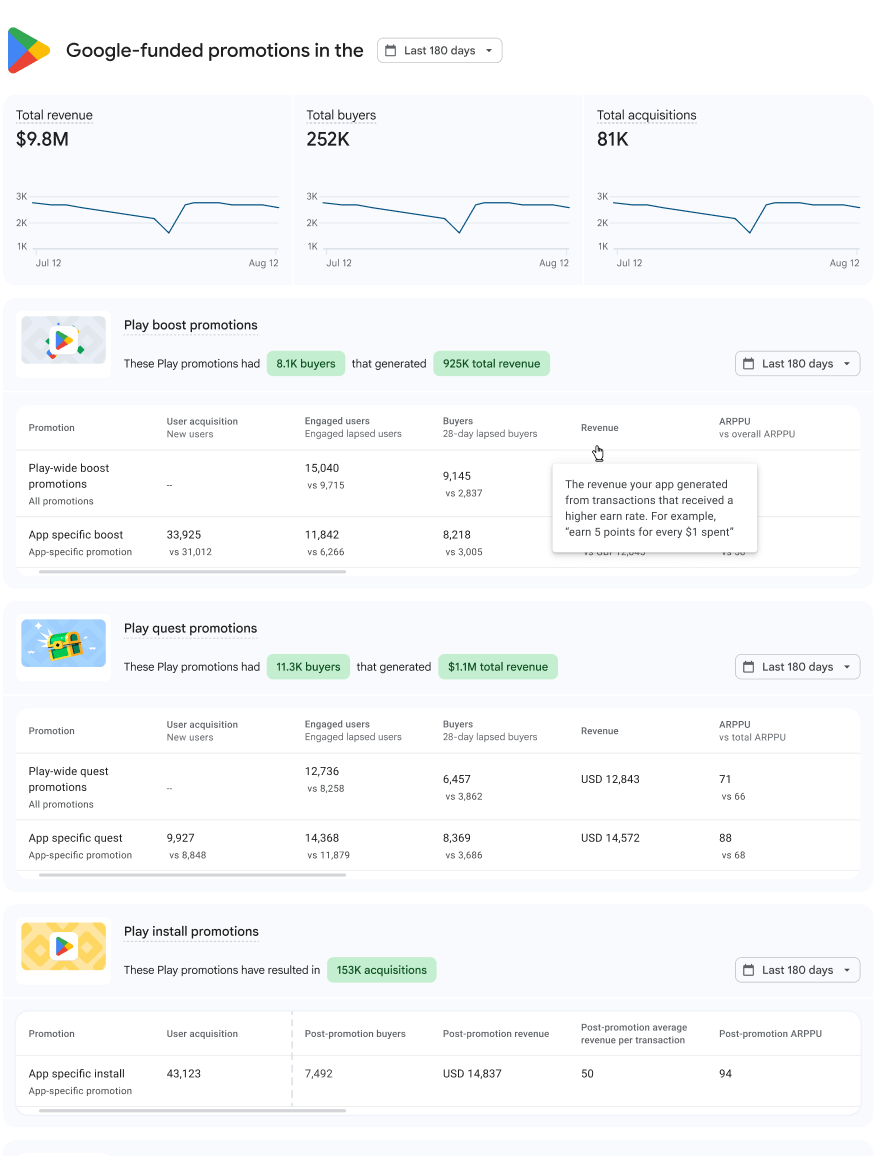Viewport: 888px width, 1156px height.
Task: Click the Google Play logo icon
Action: [29, 50]
